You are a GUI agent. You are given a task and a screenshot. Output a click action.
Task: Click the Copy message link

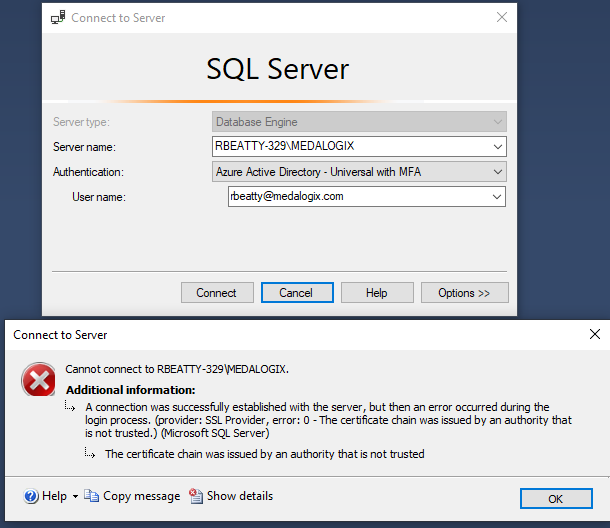pos(142,496)
